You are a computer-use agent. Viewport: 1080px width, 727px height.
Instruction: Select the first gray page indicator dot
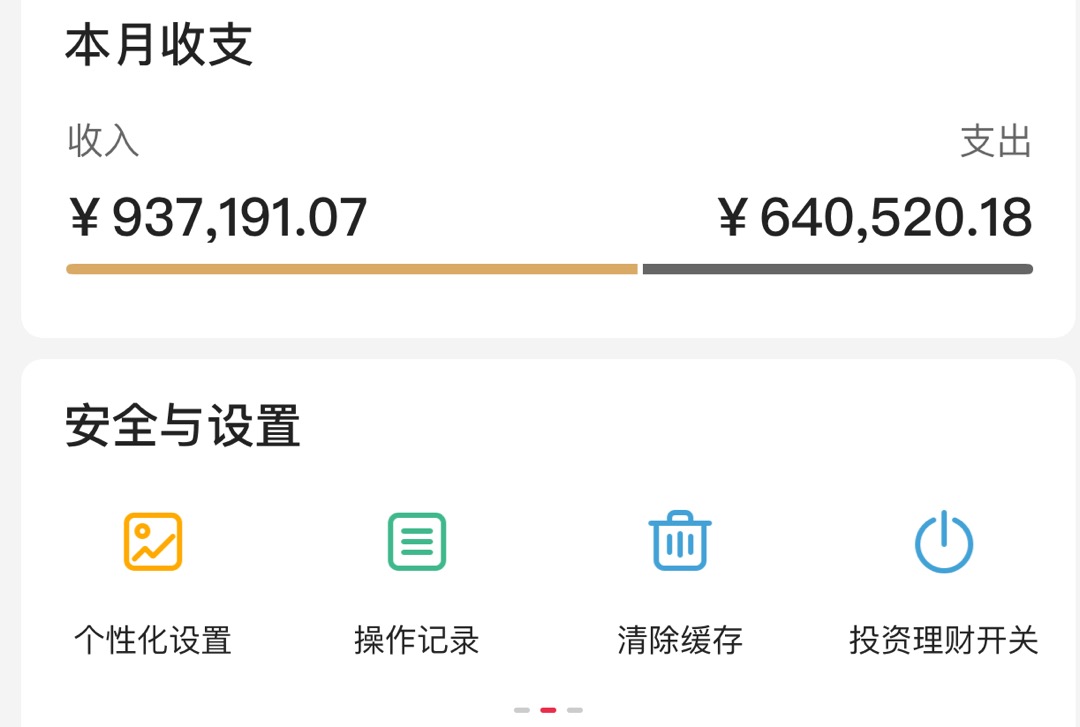[x=522, y=710]
